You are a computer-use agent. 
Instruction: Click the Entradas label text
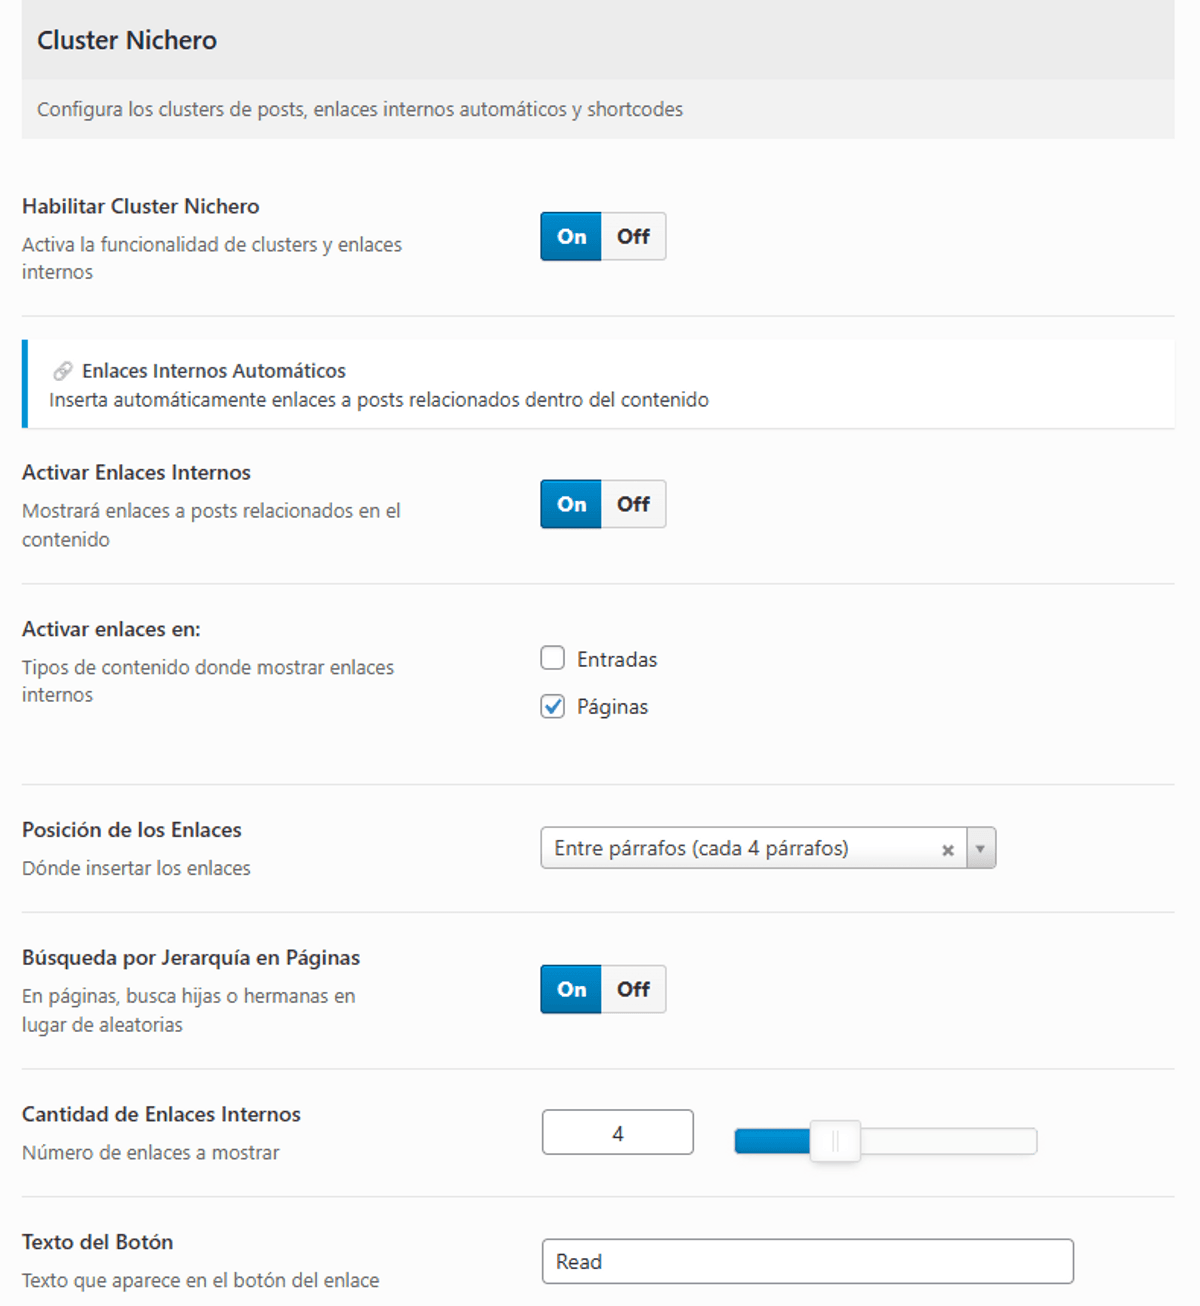coord(617,660)
